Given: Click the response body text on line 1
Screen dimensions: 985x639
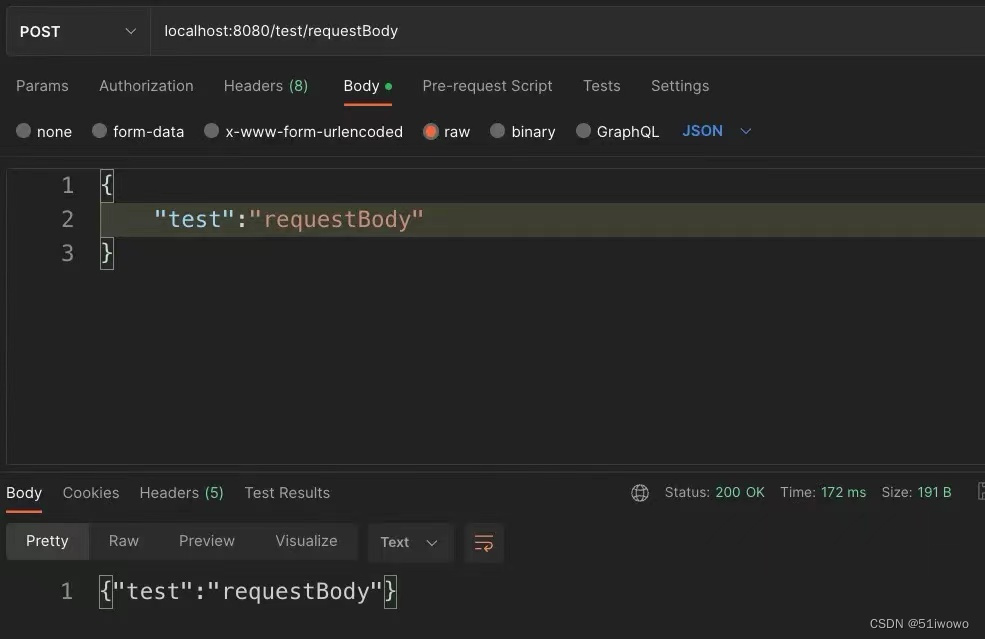Looking at the screenshot, I should [248, 592].
